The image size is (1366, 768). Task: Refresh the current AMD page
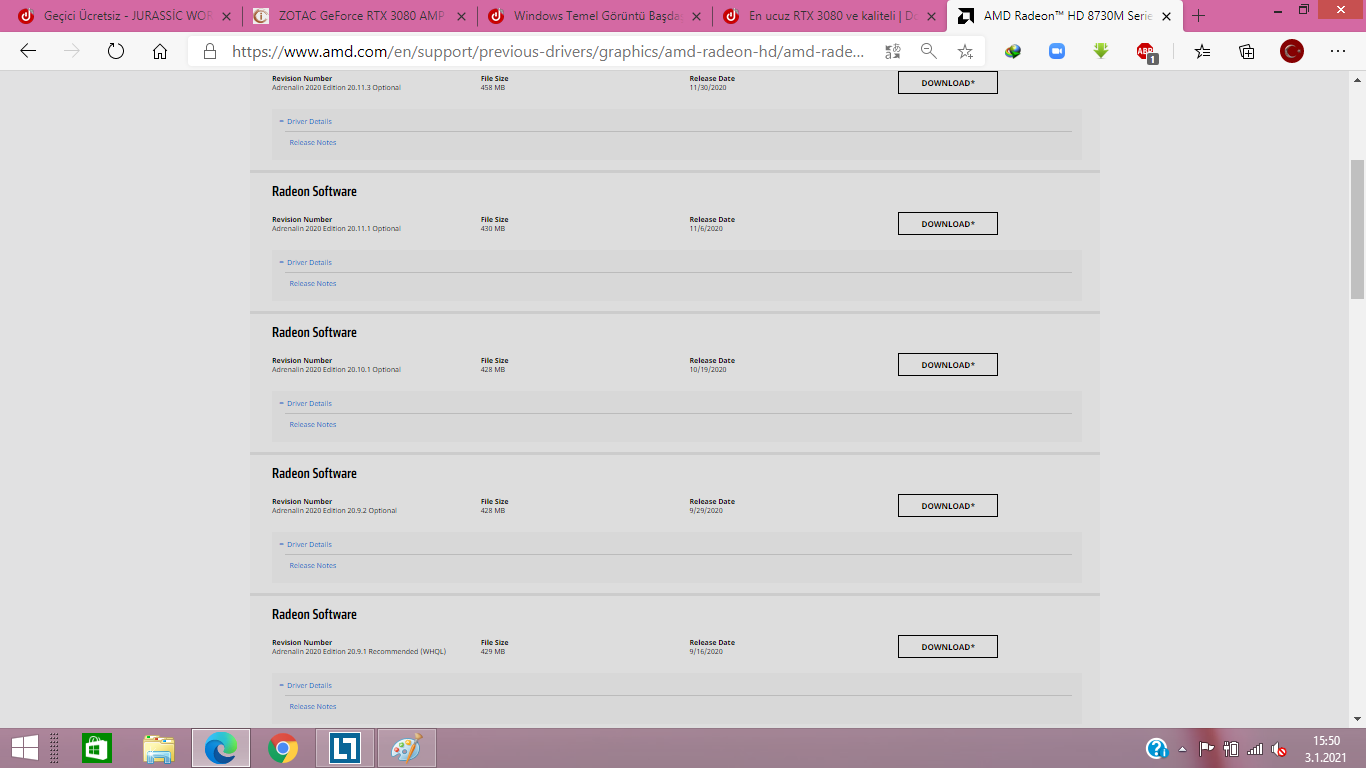pos(115,52)
